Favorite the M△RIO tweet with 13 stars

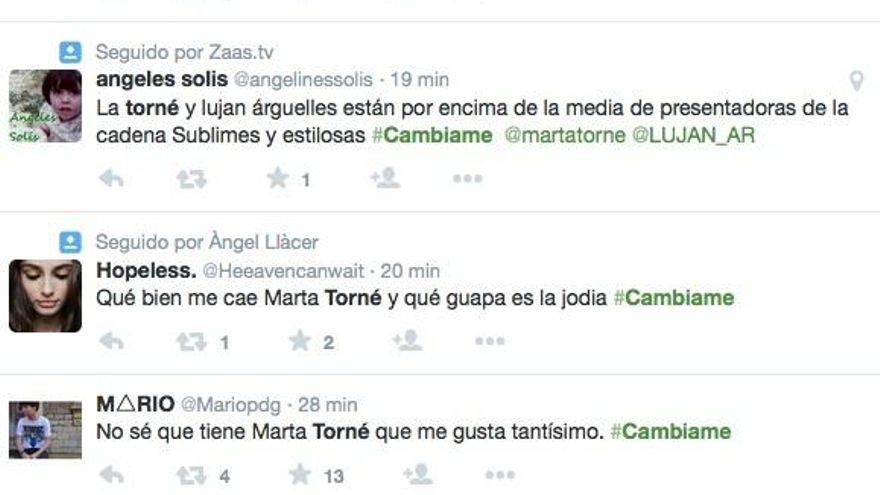(x=300, y=475)
